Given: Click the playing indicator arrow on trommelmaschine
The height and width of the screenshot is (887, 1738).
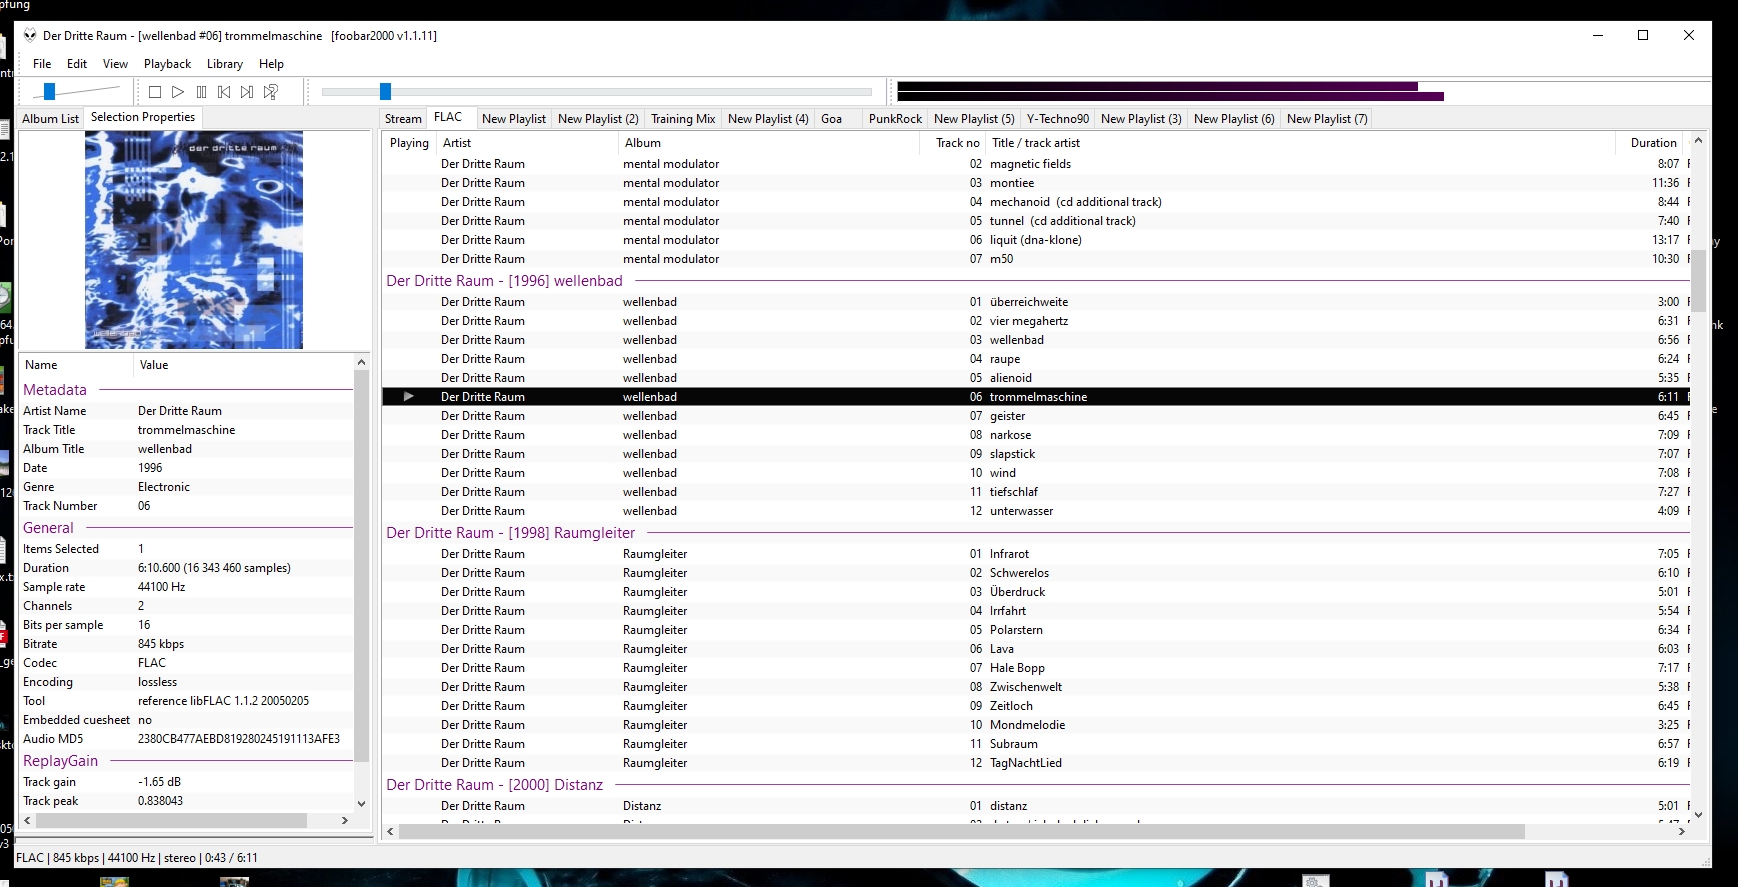Looking at the screenshot, I should click(x=408, y=397).
